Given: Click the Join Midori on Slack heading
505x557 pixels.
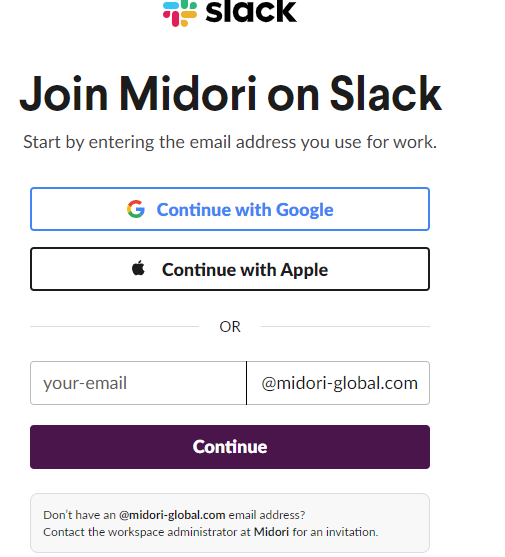Looking at the screenshot, I should click(230, 94).
